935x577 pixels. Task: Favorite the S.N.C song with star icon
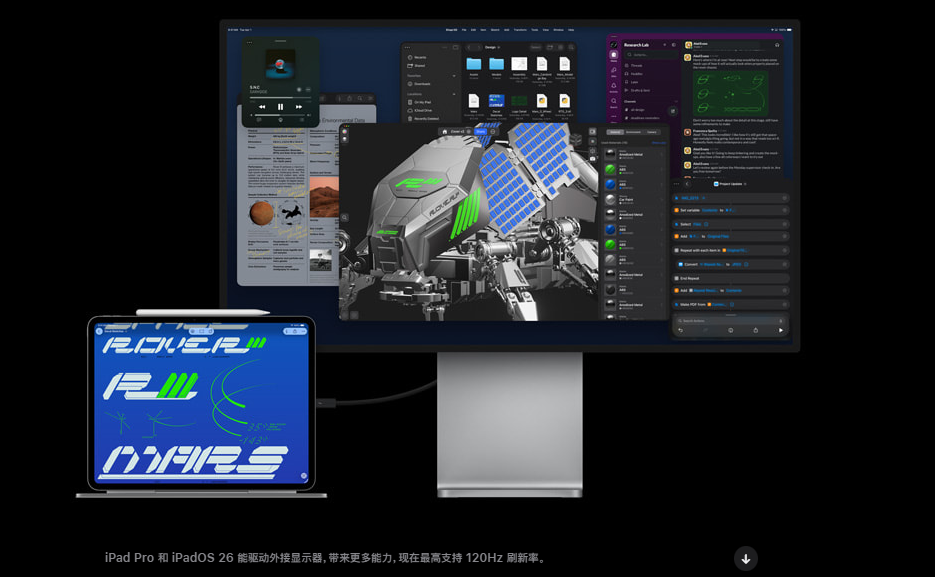click(299, 89)
